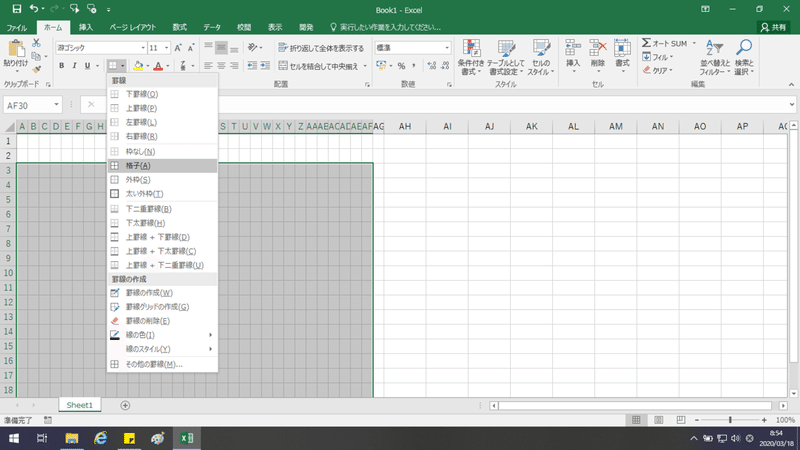Screen dimensions: 800x450
Task: Toggle Underline formatting
Action: pyautogui.click(x=87, y=66)
